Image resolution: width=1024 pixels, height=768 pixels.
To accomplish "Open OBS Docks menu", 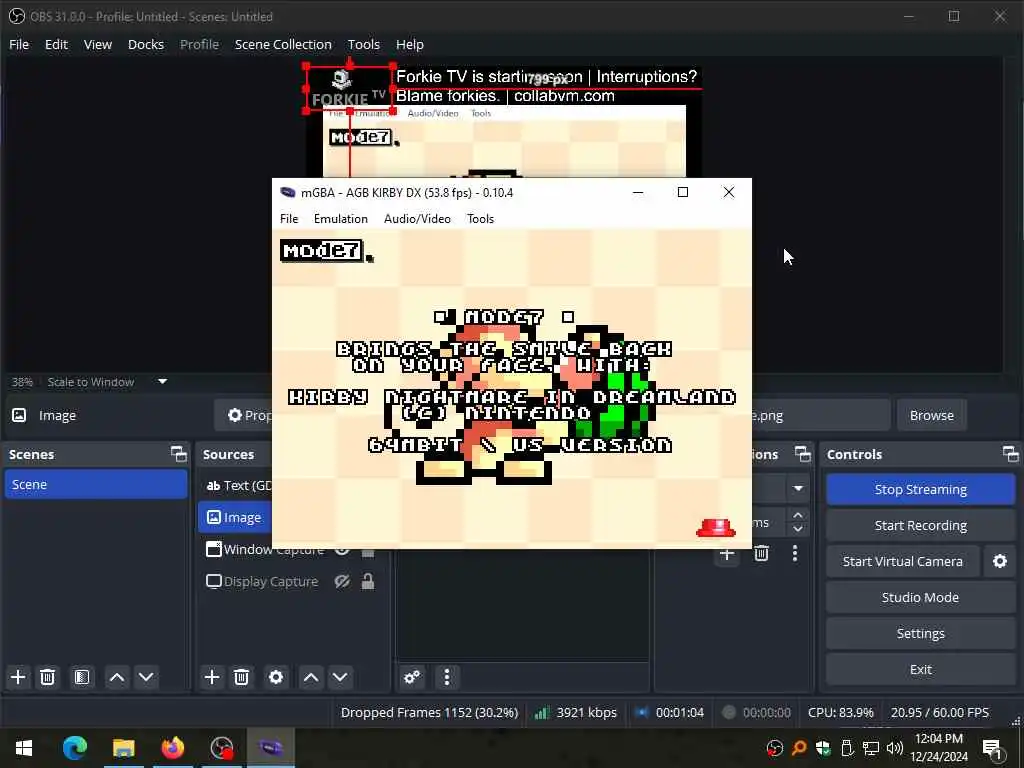I will pyautogui.click(x=146, y=44).
